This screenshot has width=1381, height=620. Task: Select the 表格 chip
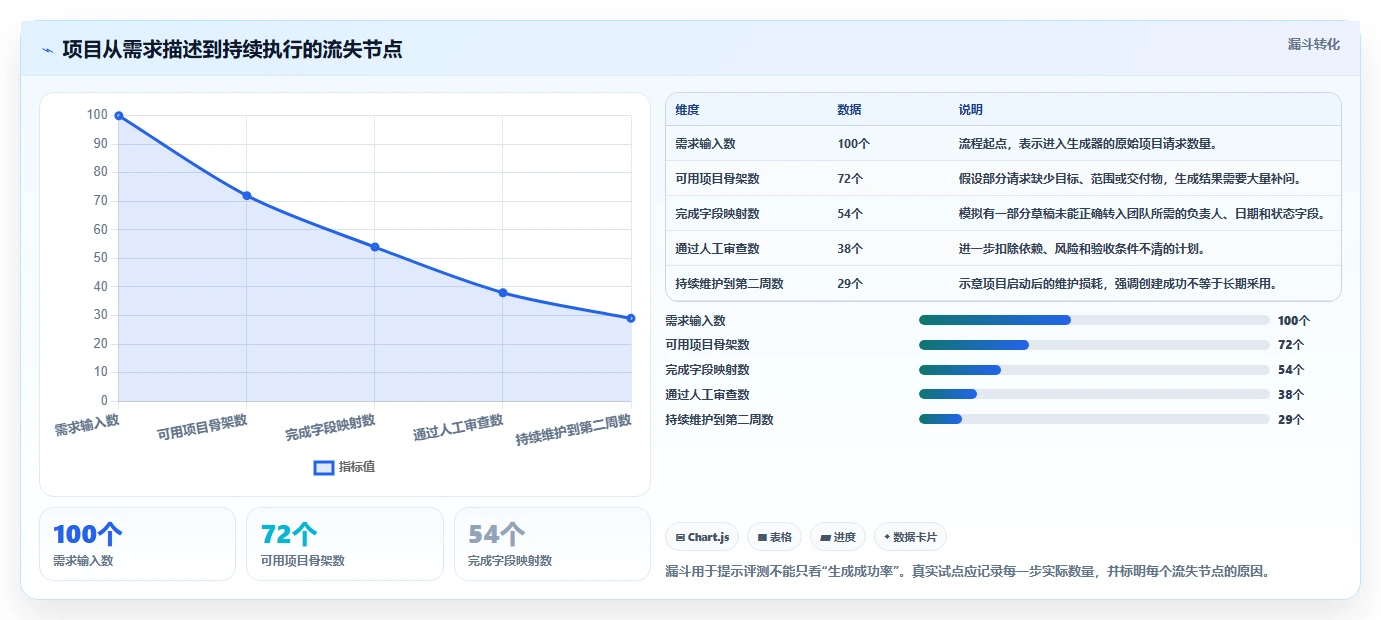click(774, 537)
